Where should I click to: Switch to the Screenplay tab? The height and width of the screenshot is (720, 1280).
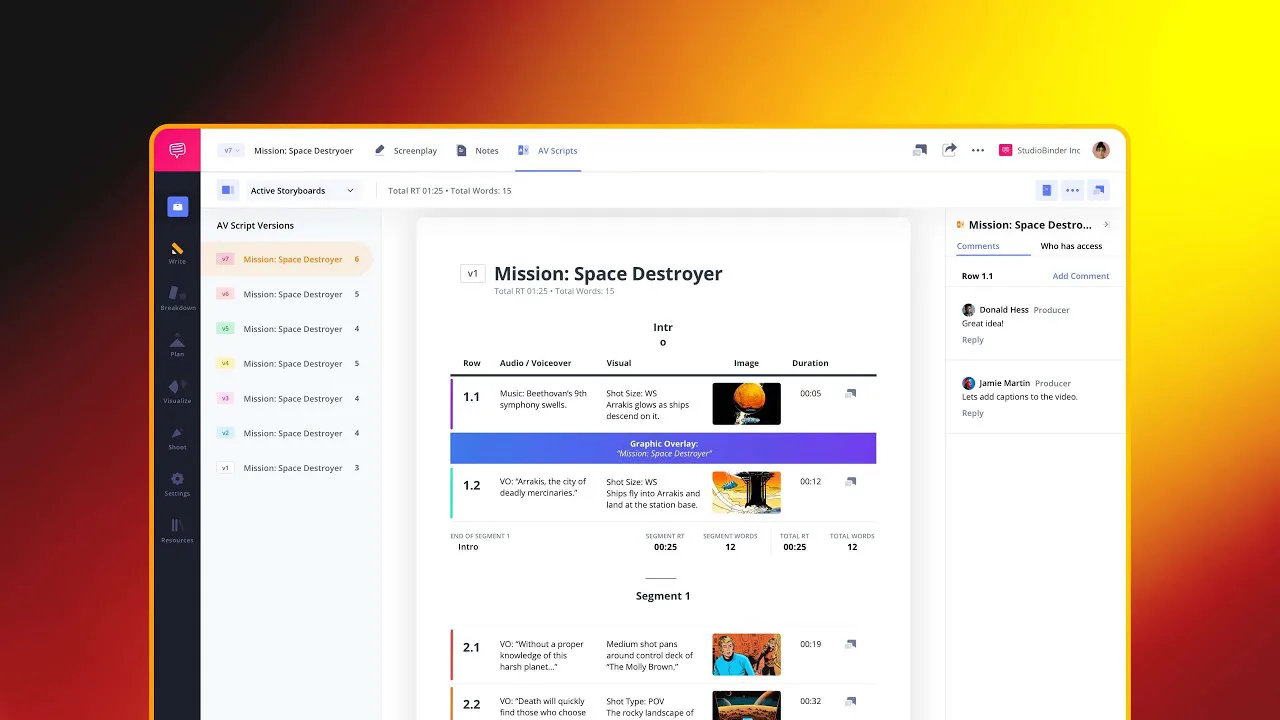click(x=406, y=150)
